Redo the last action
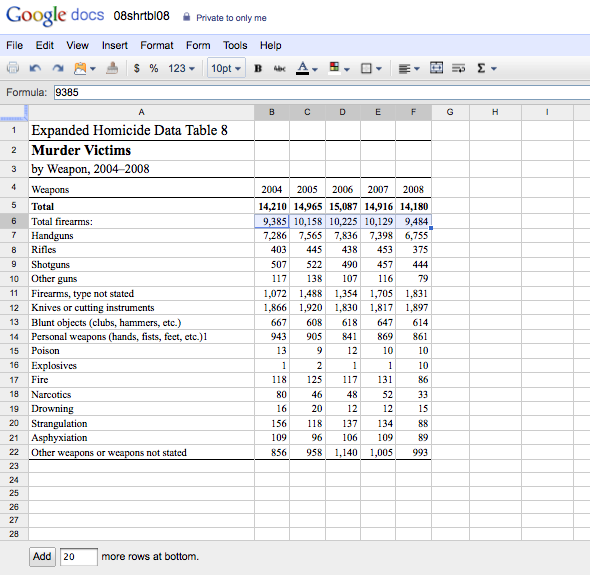Image resolution: width=590 pixels, height=575 pixels. [x=58, y=68]
